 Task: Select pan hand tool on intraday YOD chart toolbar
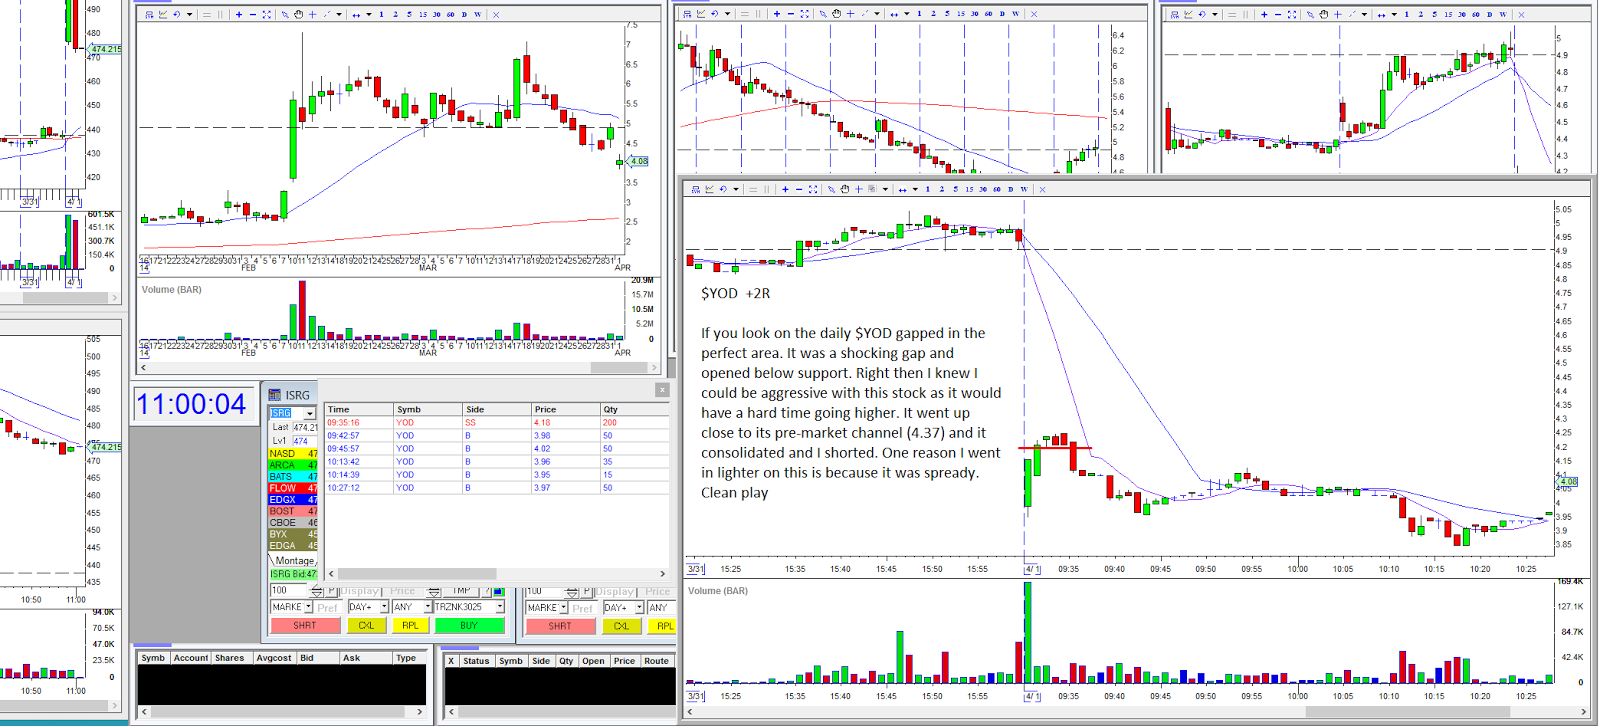click(x=844, y=189)
